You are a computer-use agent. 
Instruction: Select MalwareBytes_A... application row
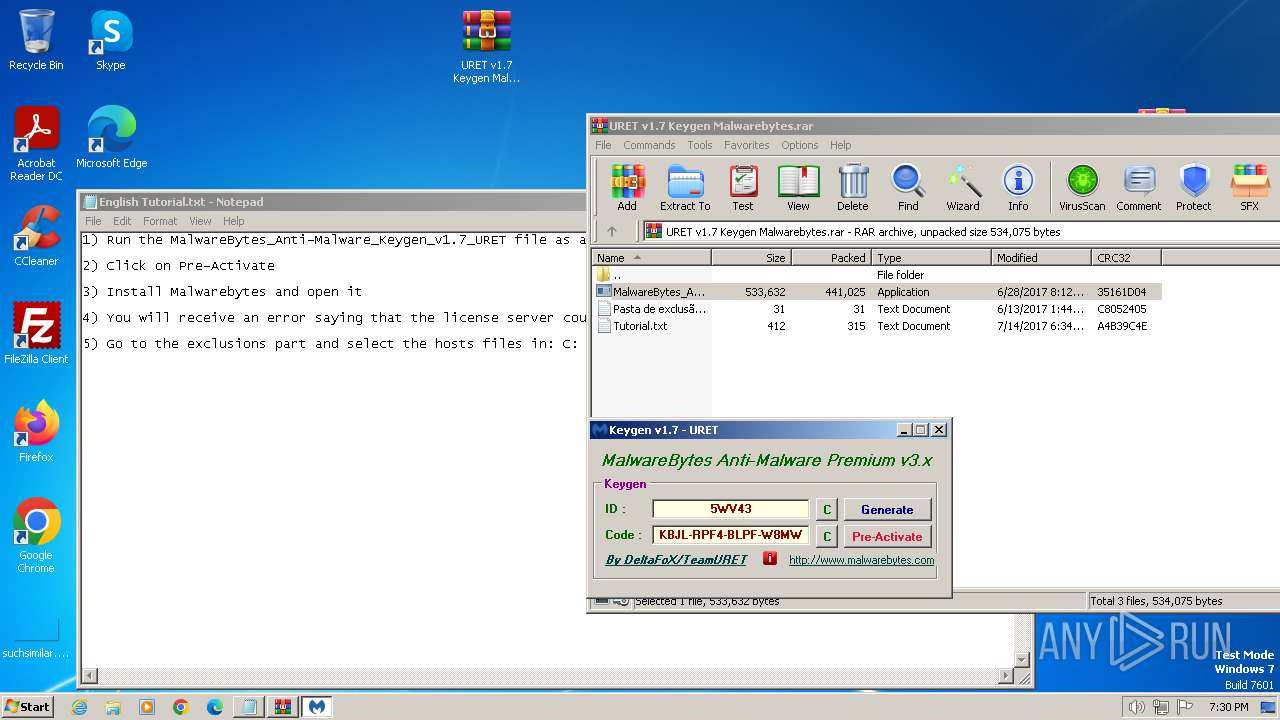coord(877,292)
